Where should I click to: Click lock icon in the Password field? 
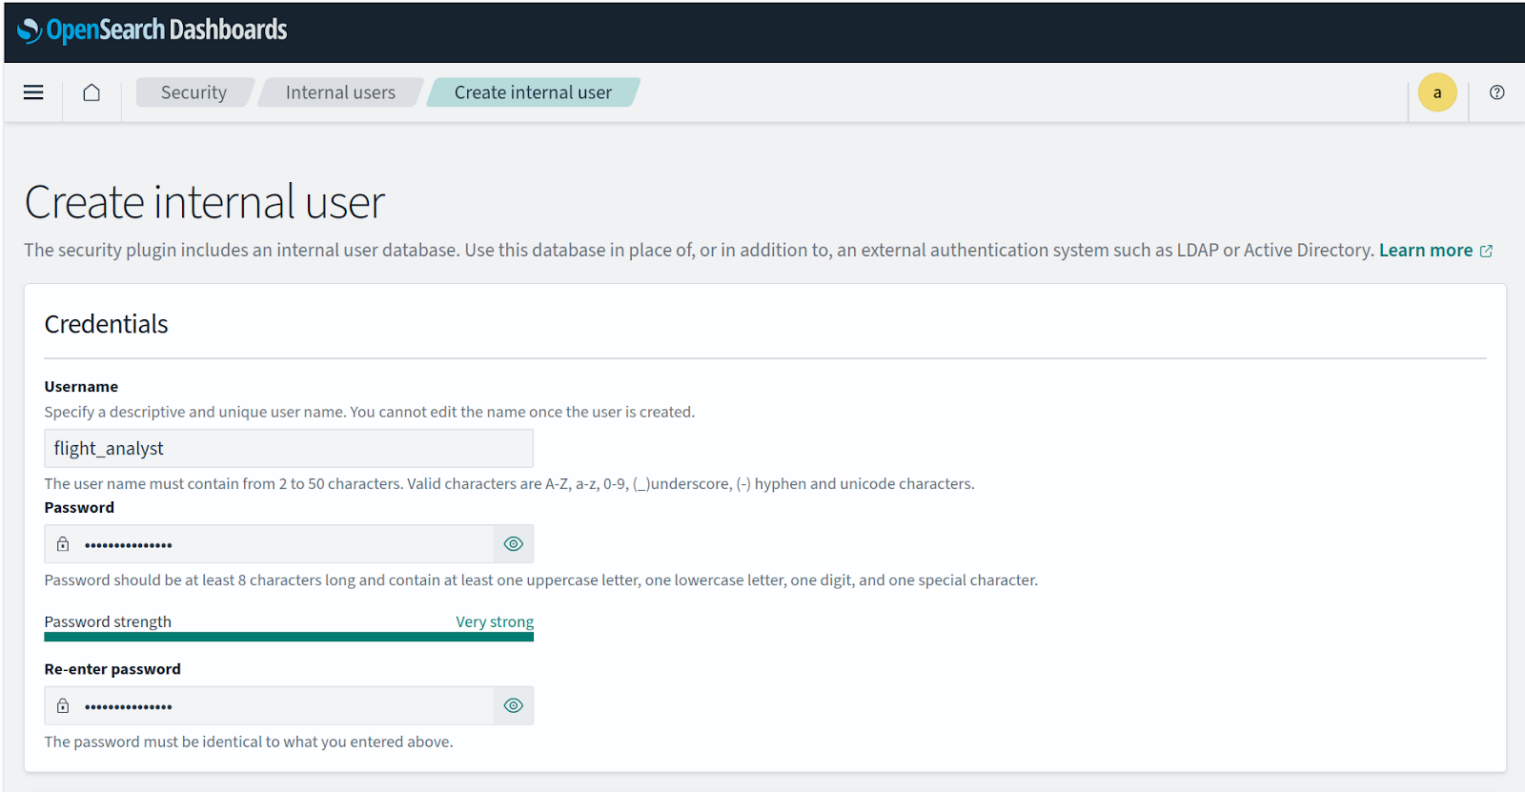tap(63, 544)
